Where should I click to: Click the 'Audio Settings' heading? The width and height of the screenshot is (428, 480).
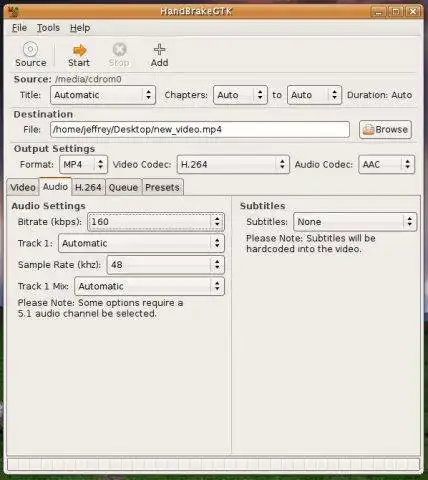(49, 206)
